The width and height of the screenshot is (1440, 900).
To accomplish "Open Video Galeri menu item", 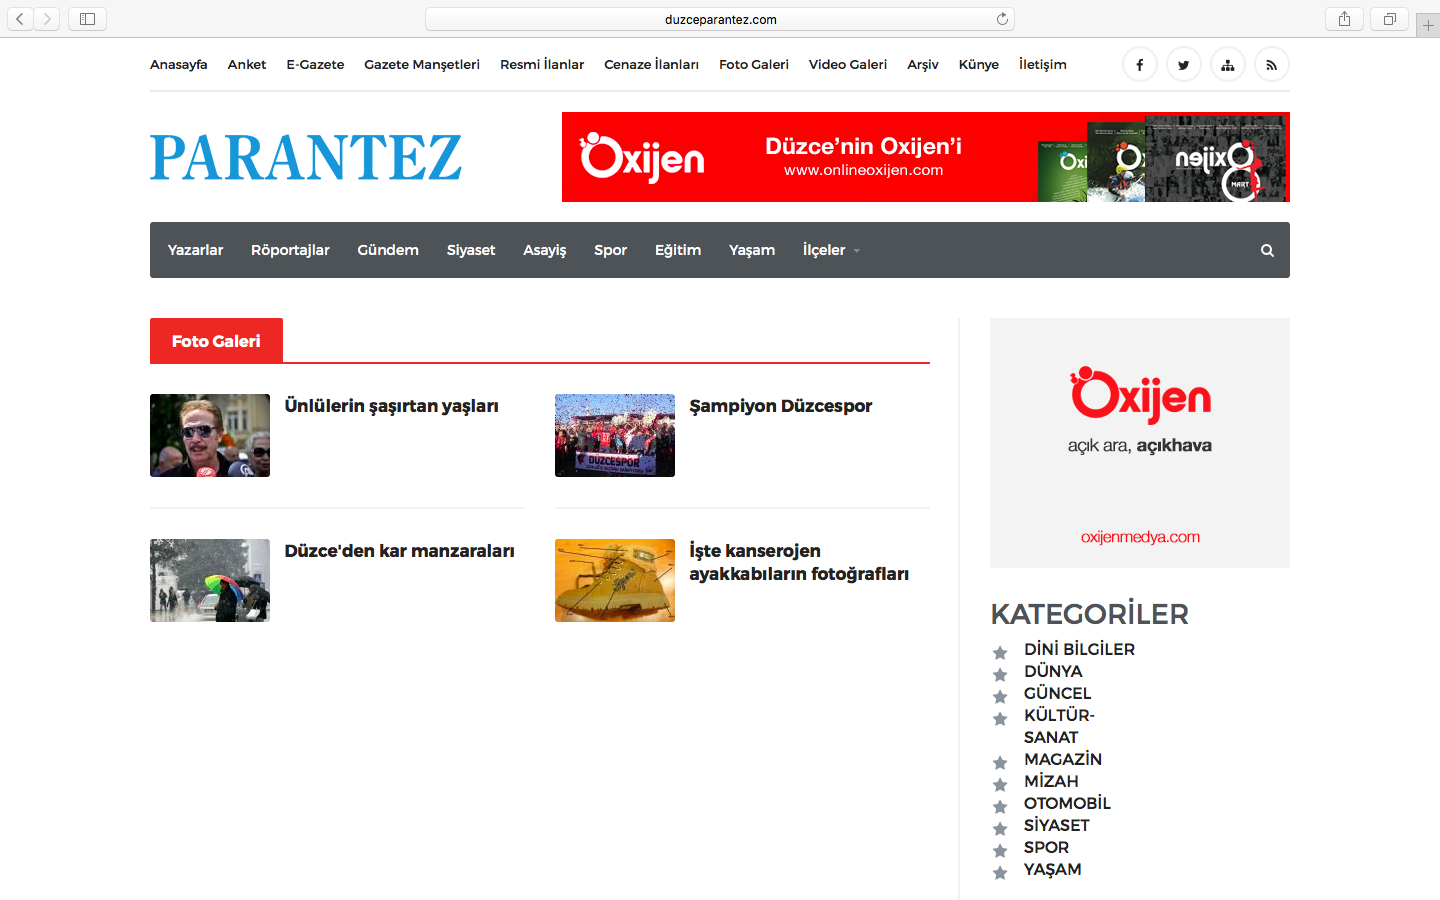I will 848,65.
